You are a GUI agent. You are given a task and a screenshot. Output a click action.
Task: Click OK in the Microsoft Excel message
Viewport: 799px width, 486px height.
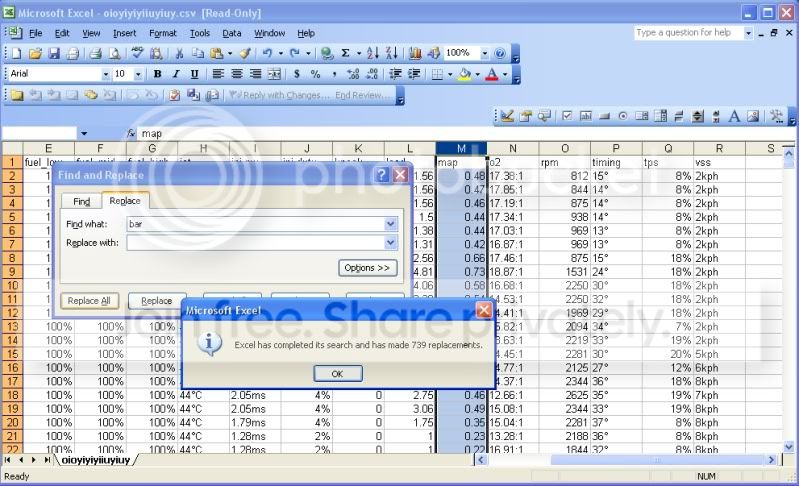338,373
